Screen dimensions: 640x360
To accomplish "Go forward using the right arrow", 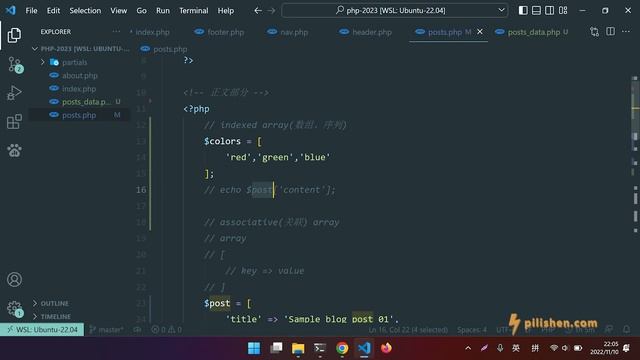I will 271,10.
